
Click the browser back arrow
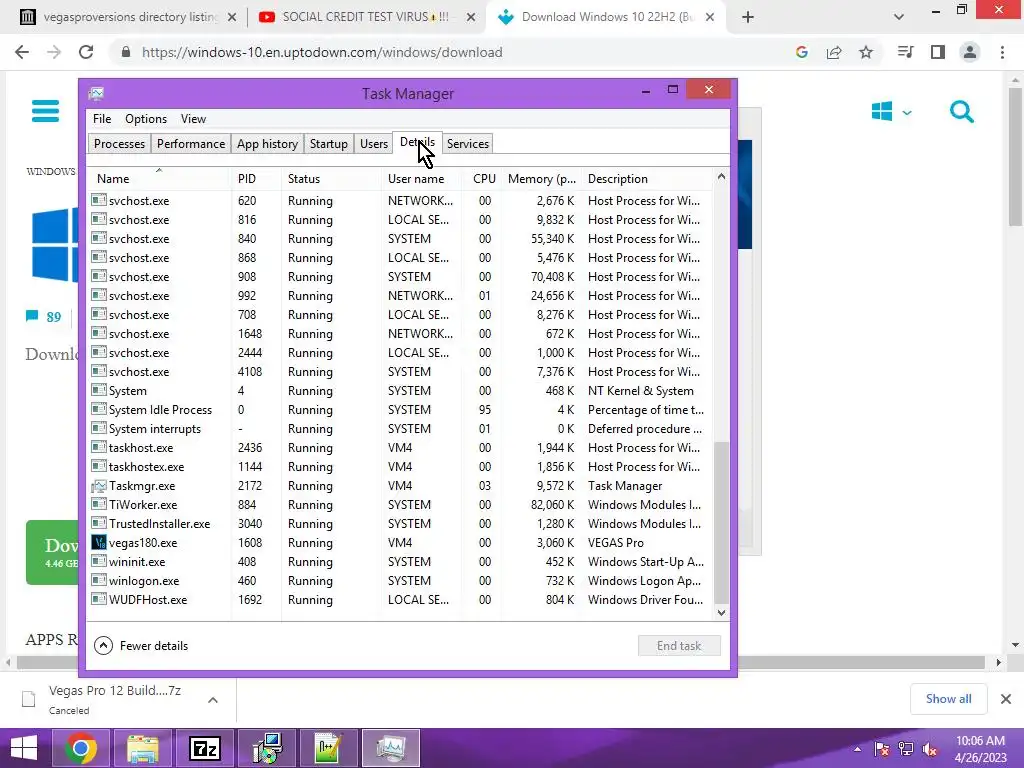(22, 52)
